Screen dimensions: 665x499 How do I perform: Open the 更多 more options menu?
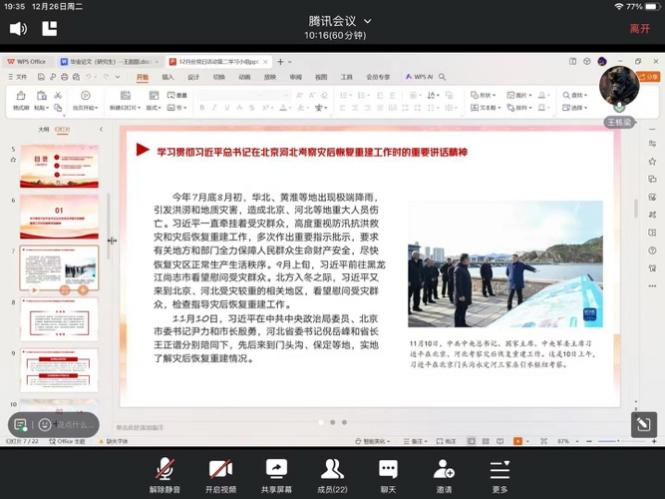500,473
